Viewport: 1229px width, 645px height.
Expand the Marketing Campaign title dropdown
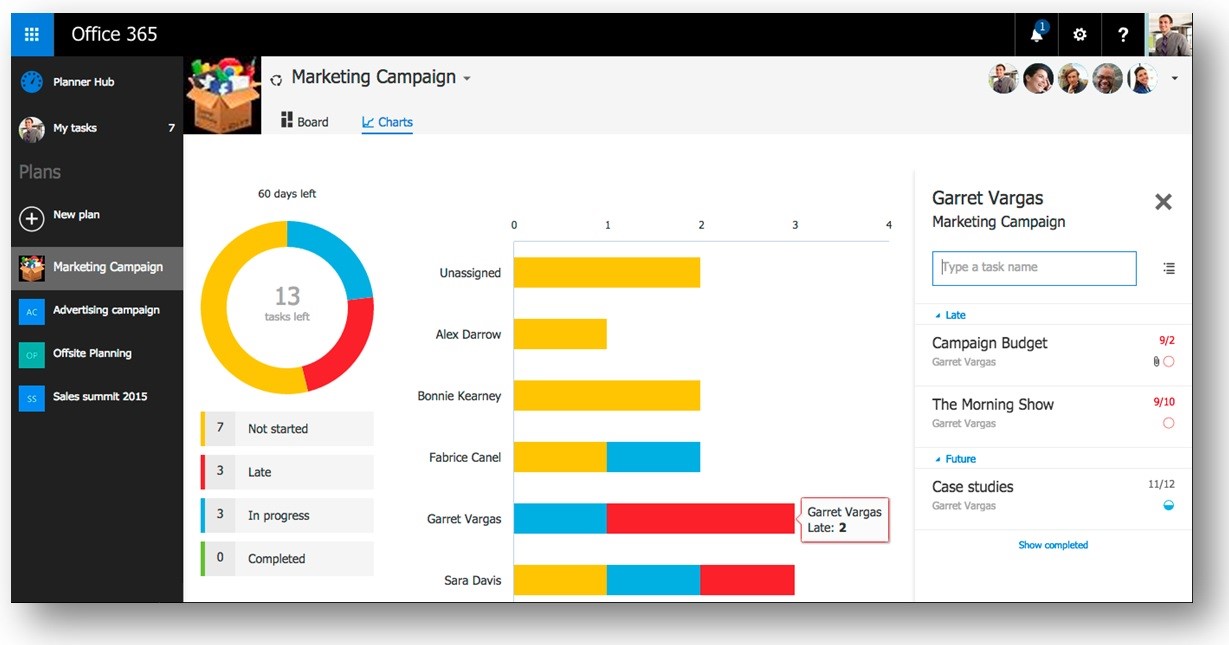click(467, 79)
